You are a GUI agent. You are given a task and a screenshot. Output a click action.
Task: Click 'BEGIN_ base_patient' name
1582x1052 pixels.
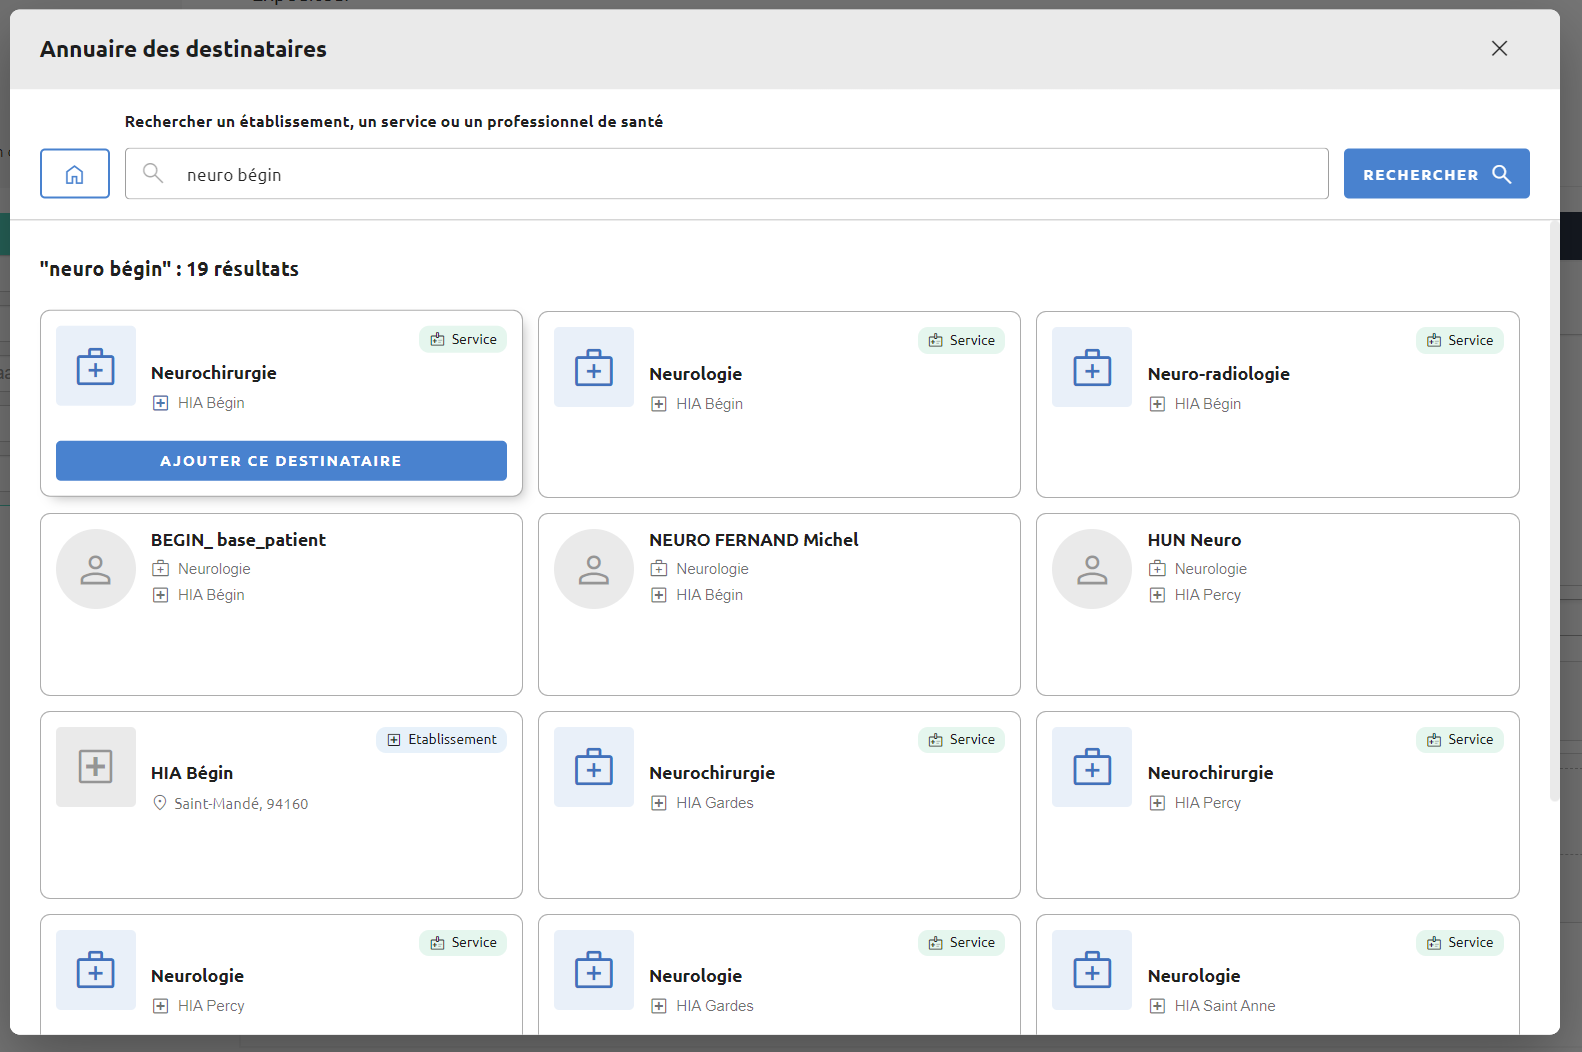pyautogui.click(x=238, y=540)
